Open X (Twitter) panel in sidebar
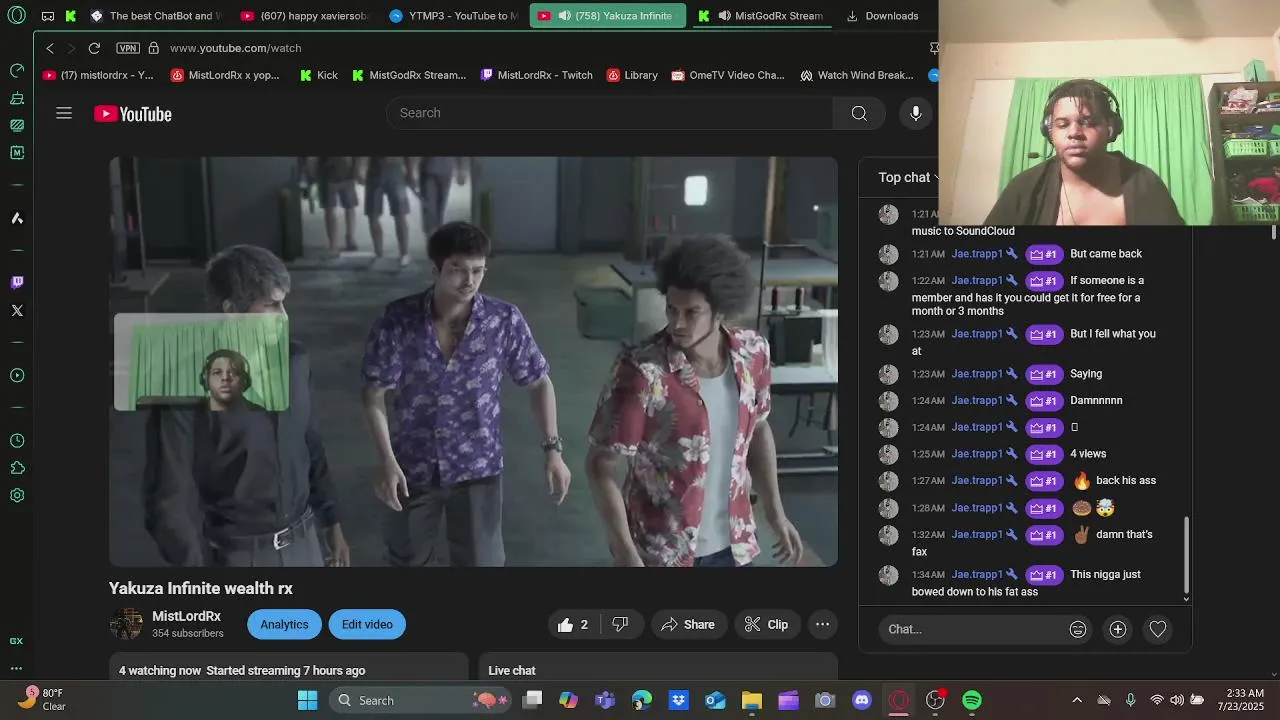The width and height of the screenshot is (1280, 720). click(x=17, y=311)
